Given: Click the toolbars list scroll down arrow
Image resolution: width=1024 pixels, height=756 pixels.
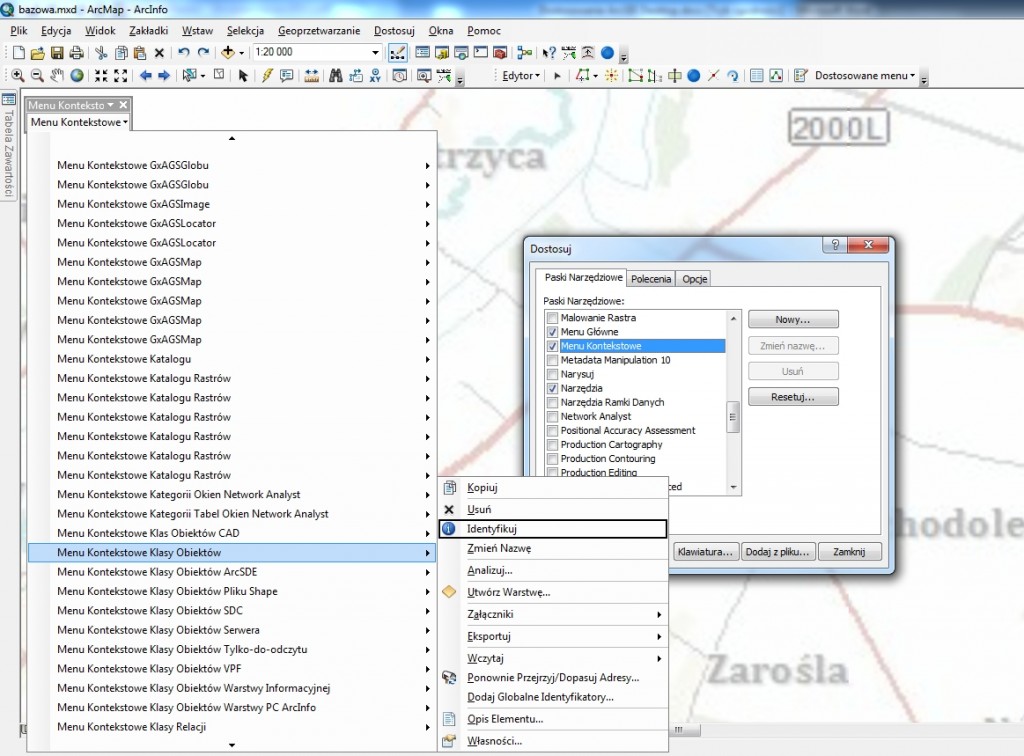Looking at the screenshot, I should (733, 487).
